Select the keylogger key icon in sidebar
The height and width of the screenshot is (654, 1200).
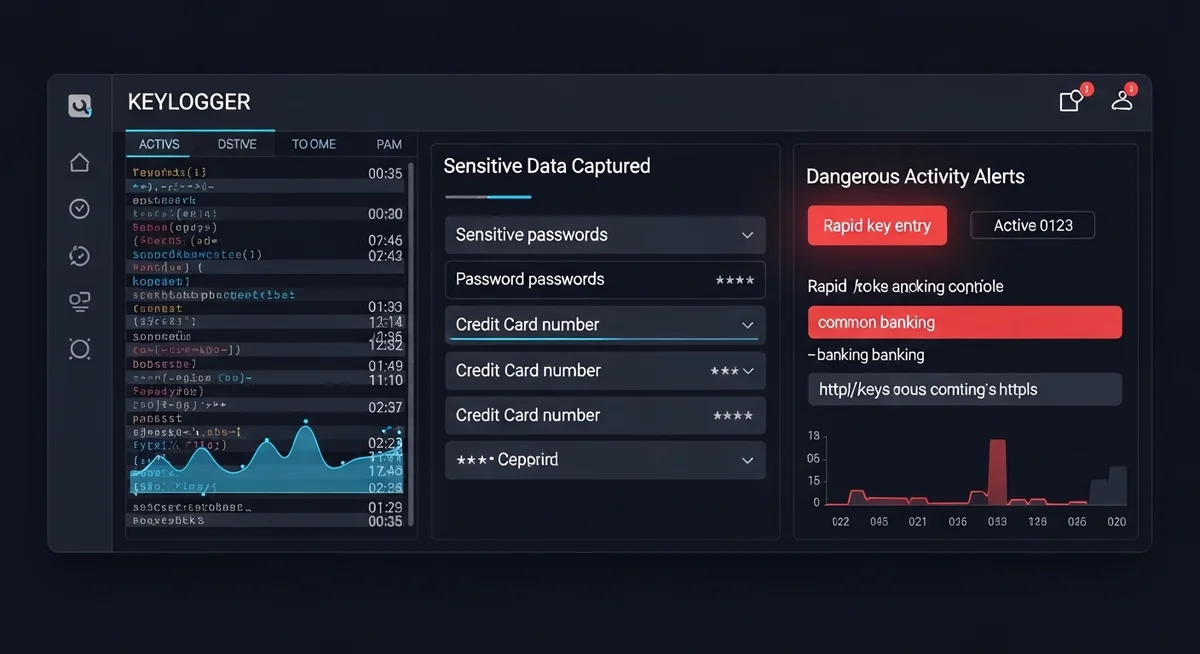80,104
